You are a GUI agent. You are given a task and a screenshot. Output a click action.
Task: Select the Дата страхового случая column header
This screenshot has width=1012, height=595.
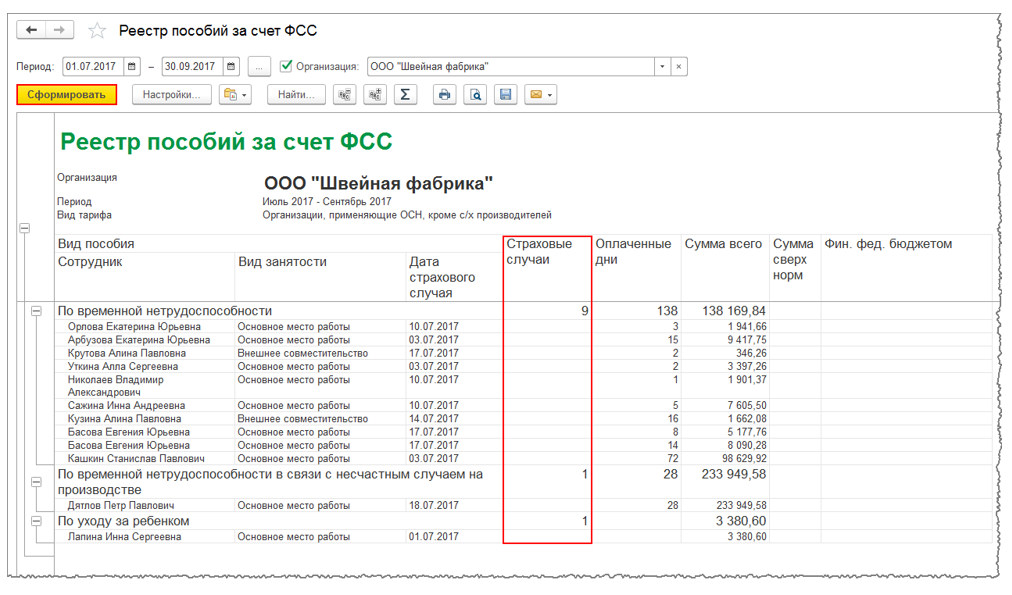tap(454, 276)
